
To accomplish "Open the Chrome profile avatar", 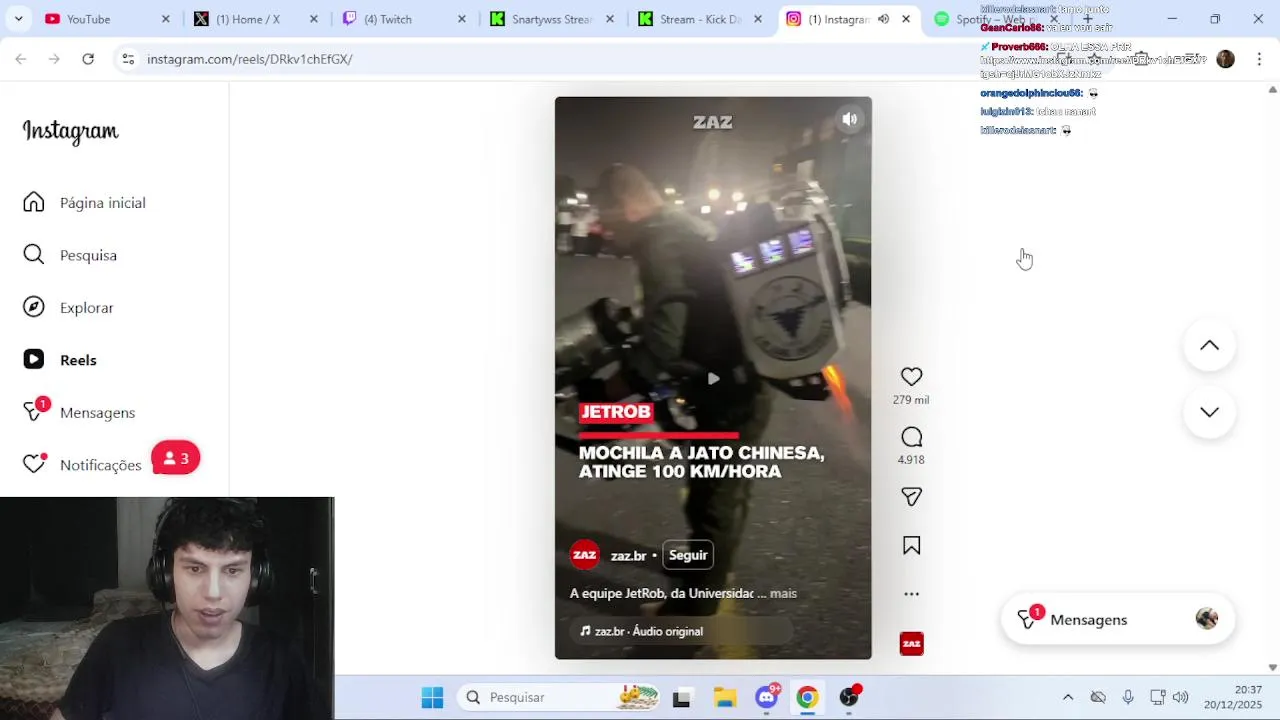I will [x=1225, y=59].
